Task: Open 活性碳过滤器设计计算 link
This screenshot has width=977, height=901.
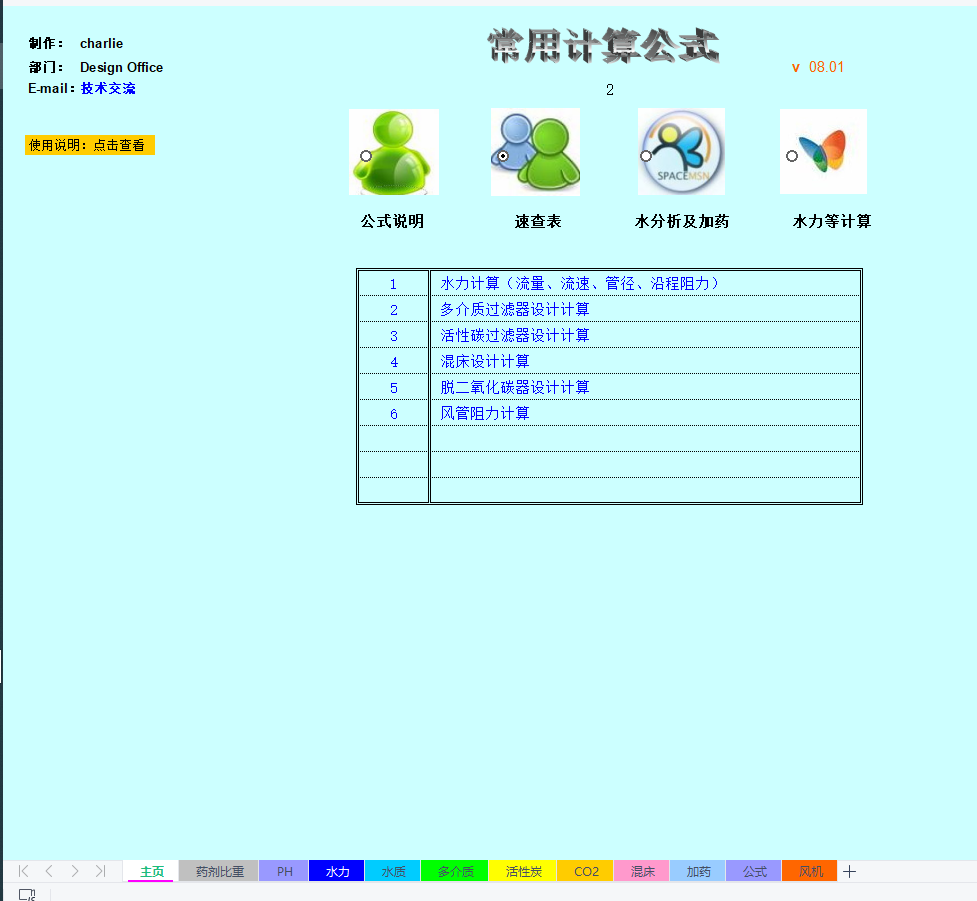Action: [515, 336]
